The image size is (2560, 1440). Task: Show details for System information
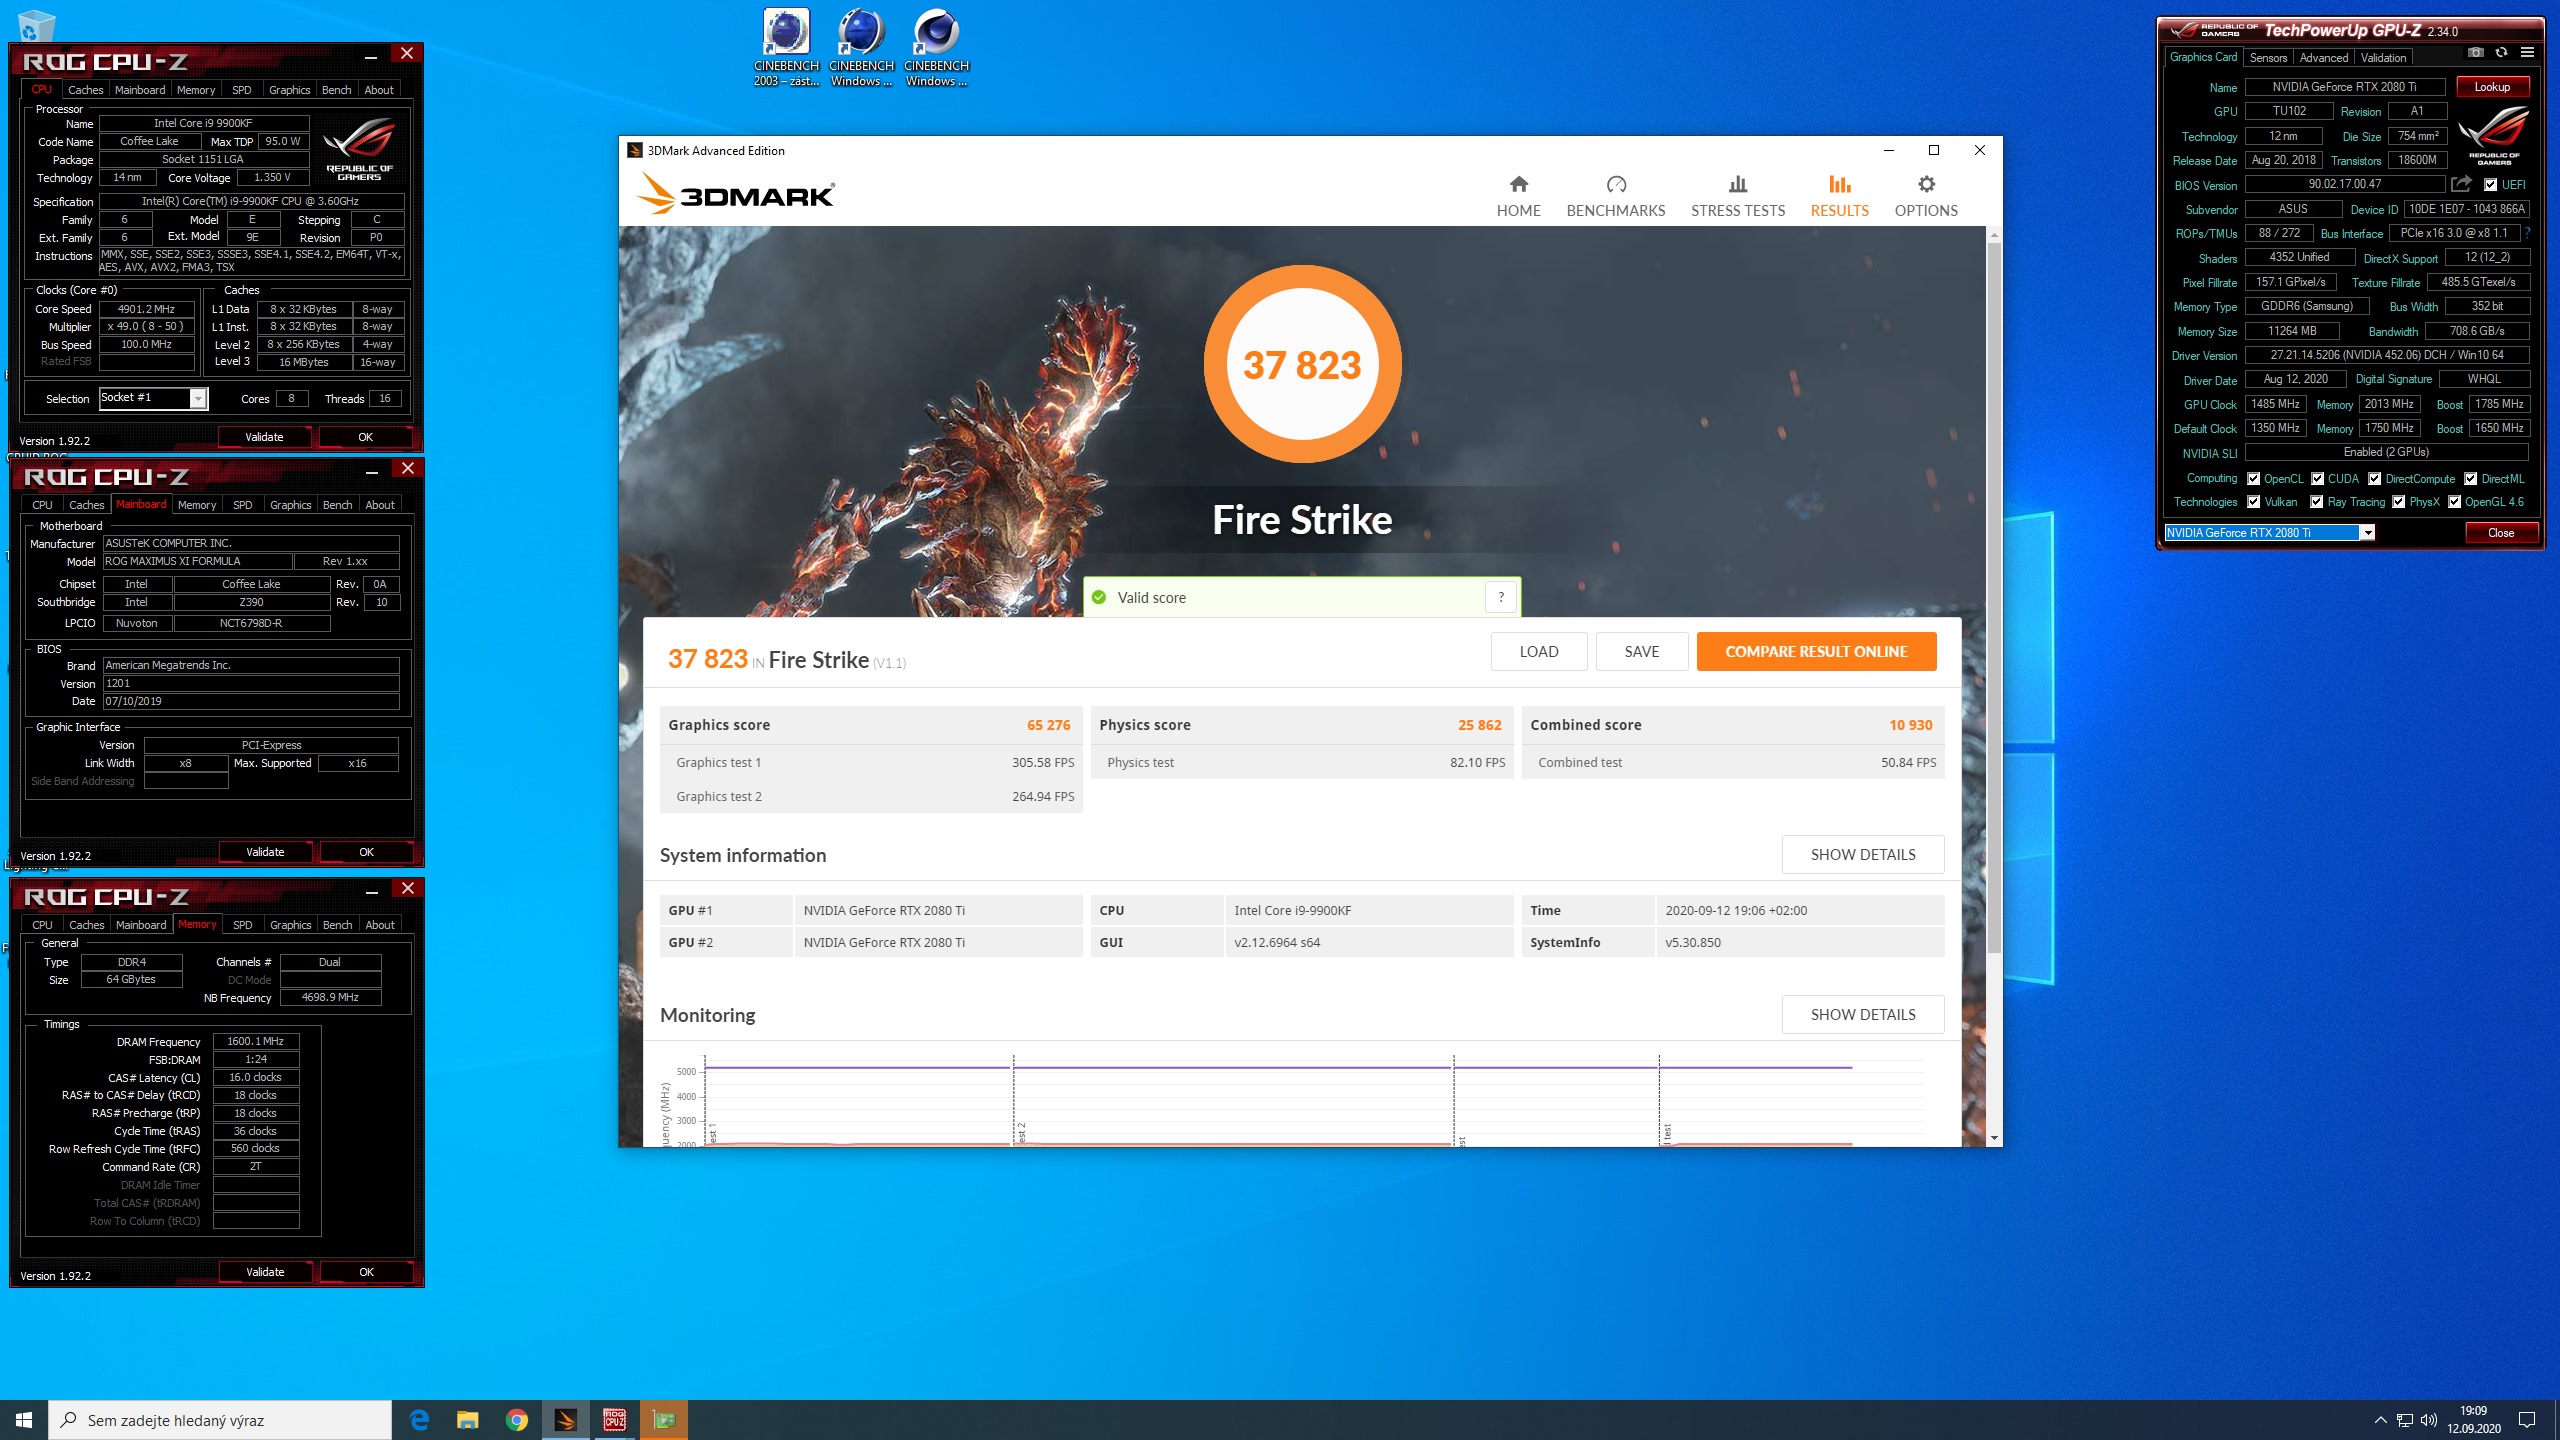pos(1863,854)
